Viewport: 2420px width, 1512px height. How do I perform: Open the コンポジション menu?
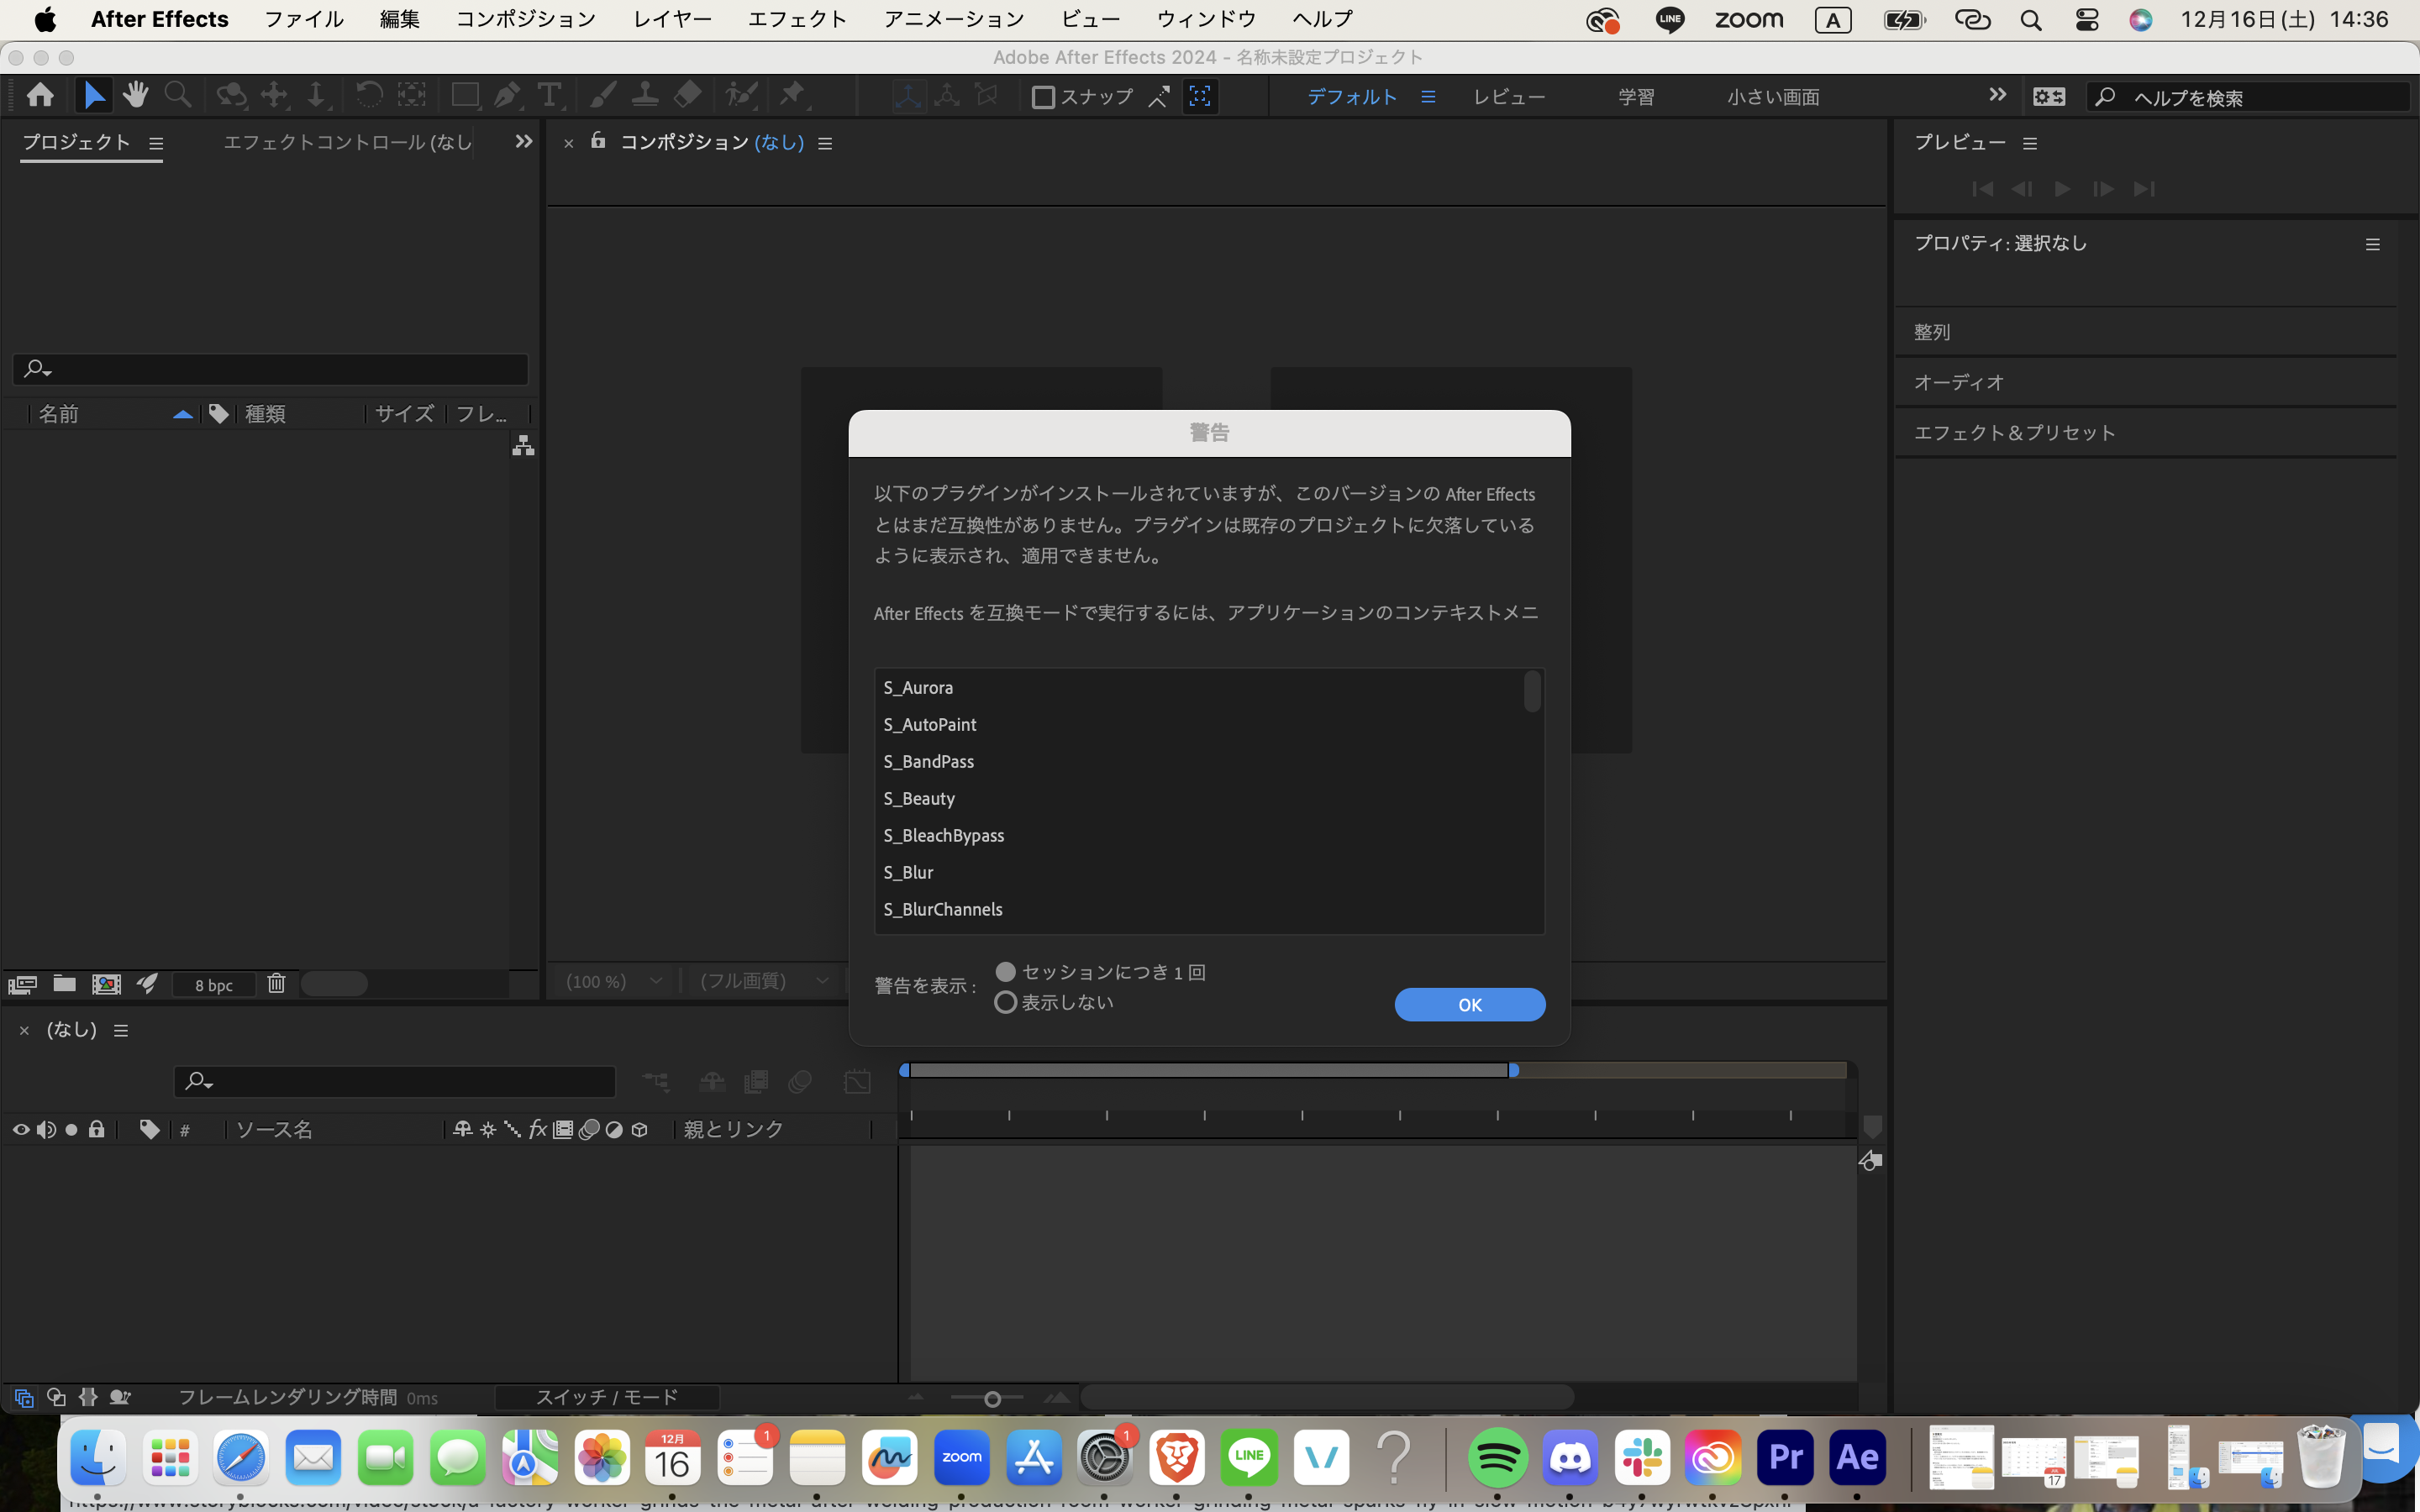click(x=524, y=18)
